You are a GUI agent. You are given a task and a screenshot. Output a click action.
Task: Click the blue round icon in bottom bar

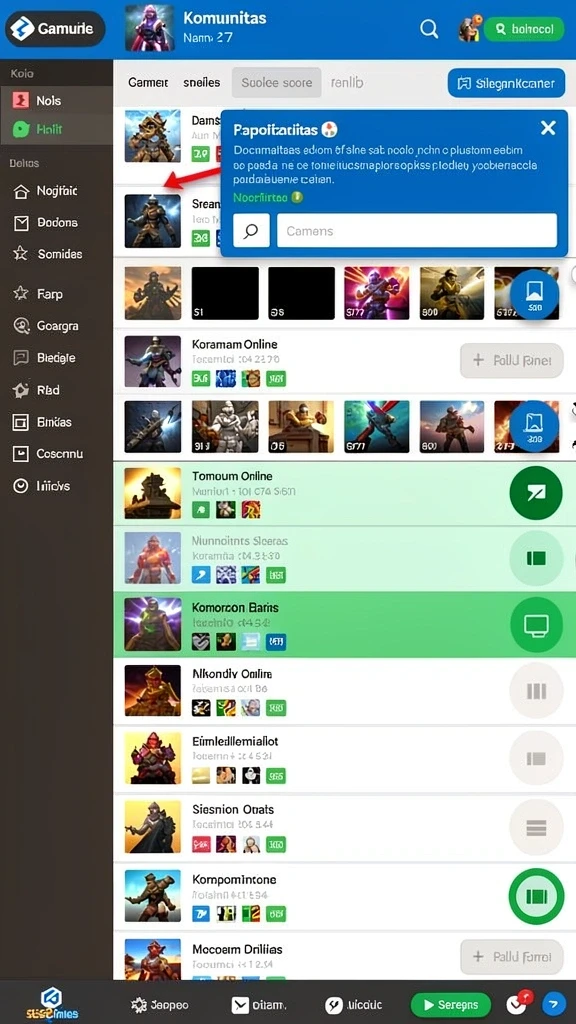(x=554, y=1004)
